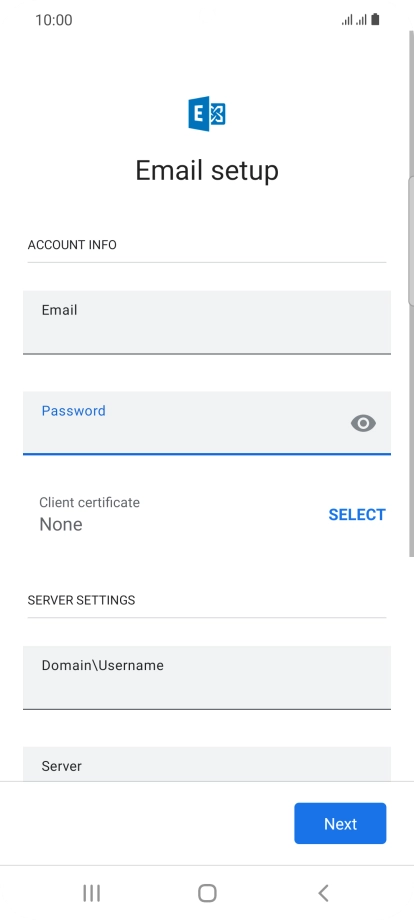Image resolution: width=414 pixels, height=920 pixels.
Task: Click the vertical scrollbar handle
Action: pyautogui.click(x=411, y=241)
